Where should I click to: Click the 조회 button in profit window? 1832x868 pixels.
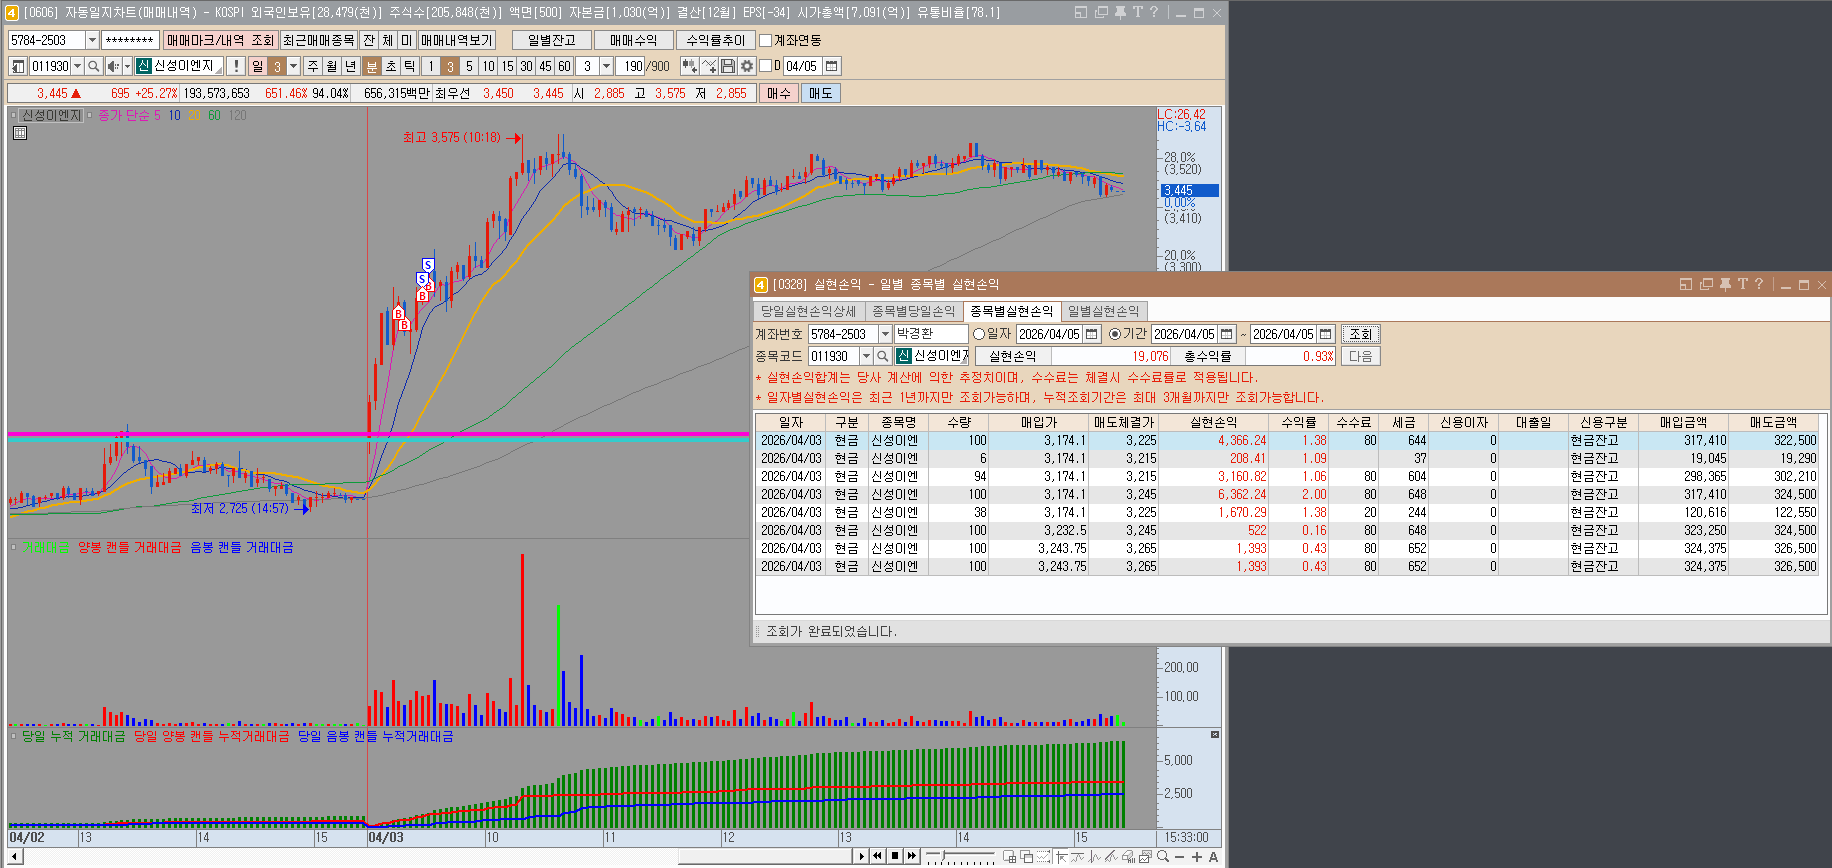click(x=1360, y=334)
